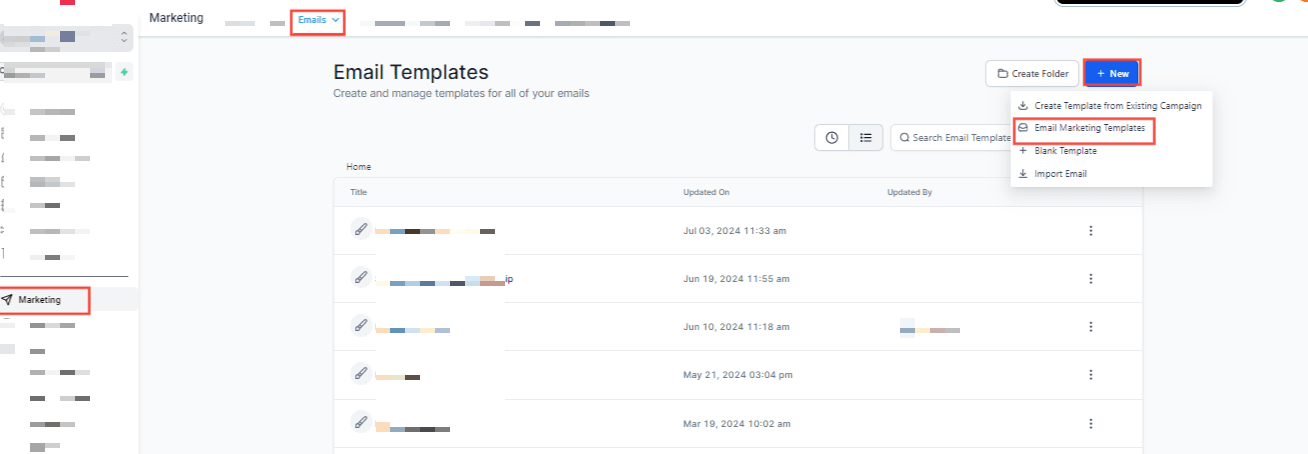
Task: Click the blue New button
Action: (1112, 74)
